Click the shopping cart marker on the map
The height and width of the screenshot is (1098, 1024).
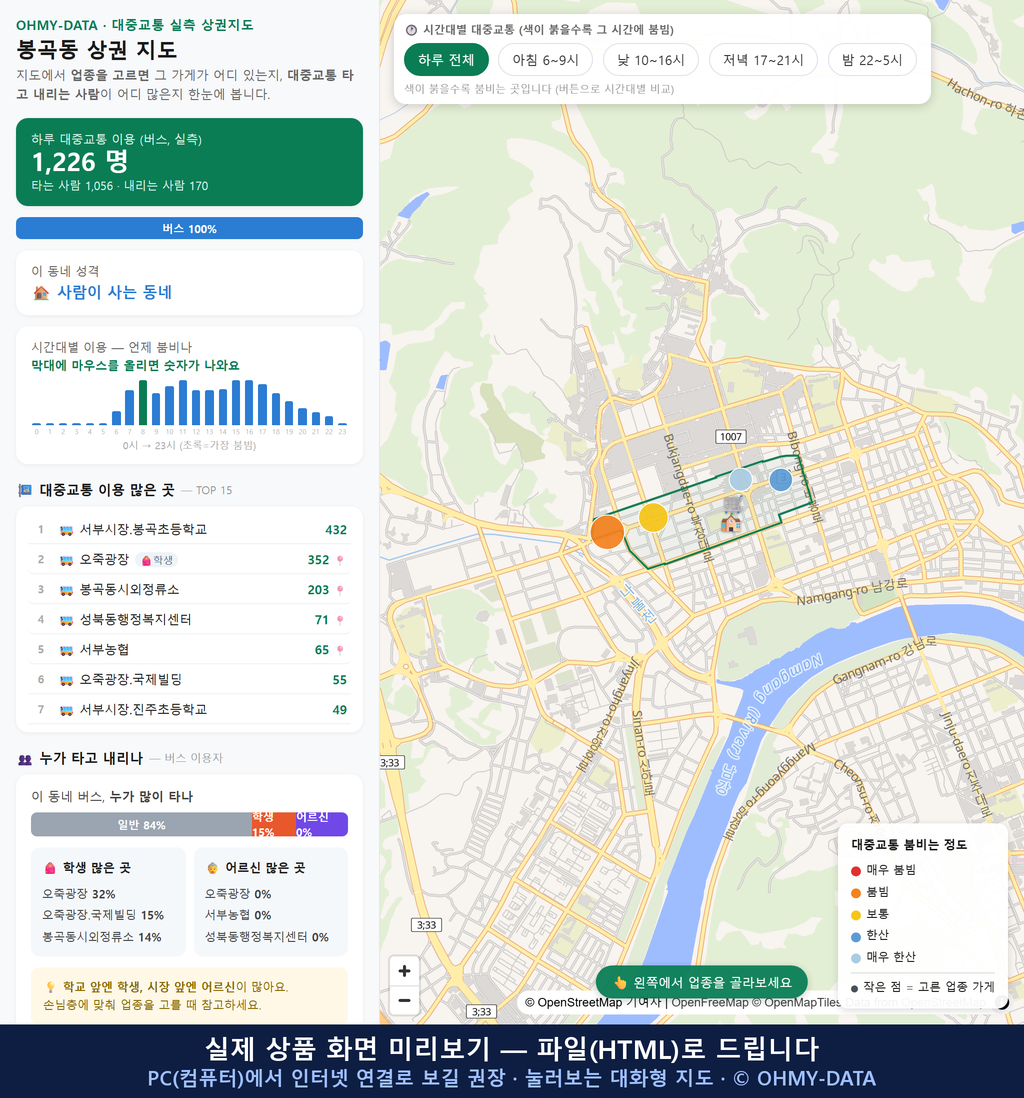click(733, 505)
